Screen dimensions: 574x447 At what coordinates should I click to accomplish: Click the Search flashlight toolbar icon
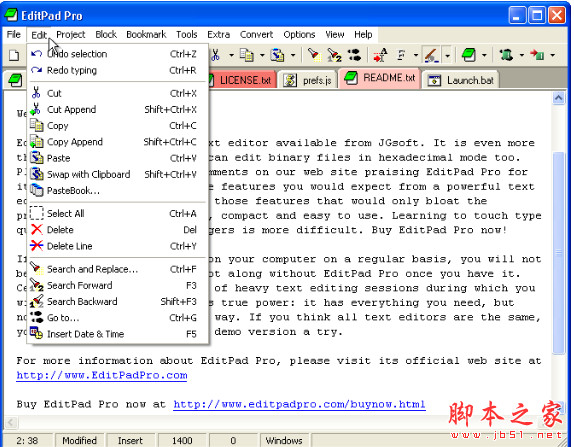314,55
